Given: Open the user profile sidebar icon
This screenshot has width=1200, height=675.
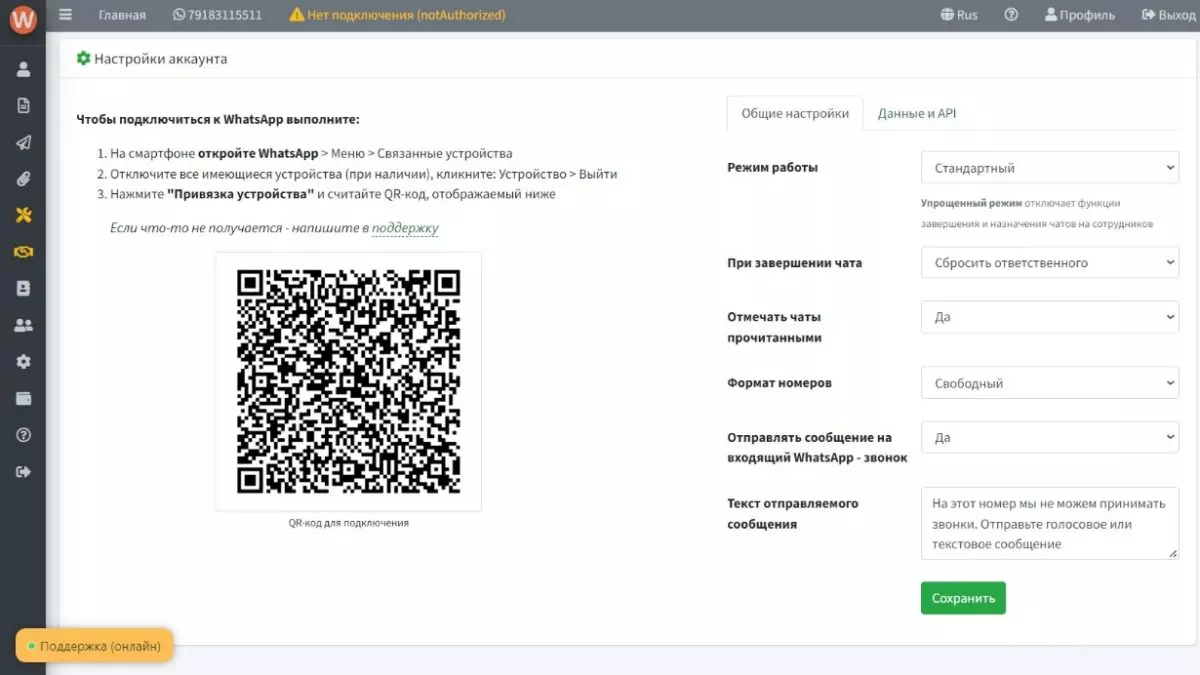Looking at the screenshot, I should click(x=23, y=69).
